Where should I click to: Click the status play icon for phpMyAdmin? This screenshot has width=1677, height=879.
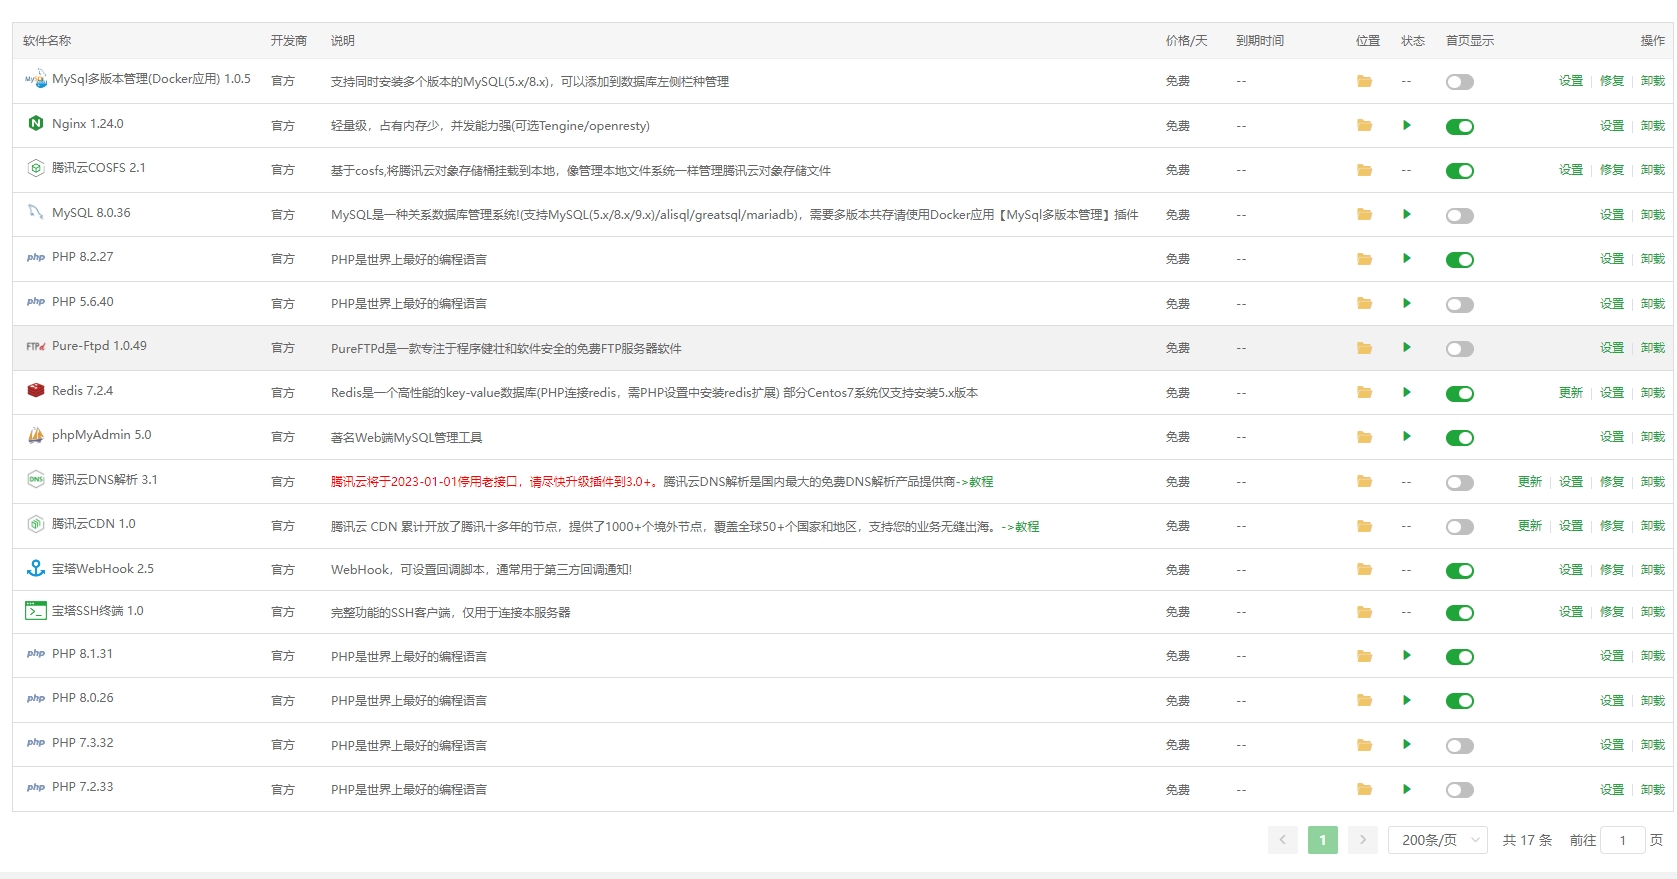1407,436
